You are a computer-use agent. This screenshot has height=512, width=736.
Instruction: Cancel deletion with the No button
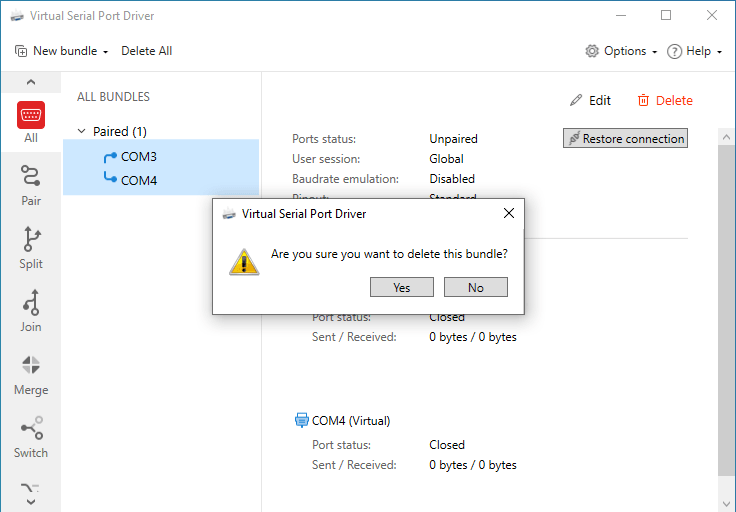tap(475, 287)
